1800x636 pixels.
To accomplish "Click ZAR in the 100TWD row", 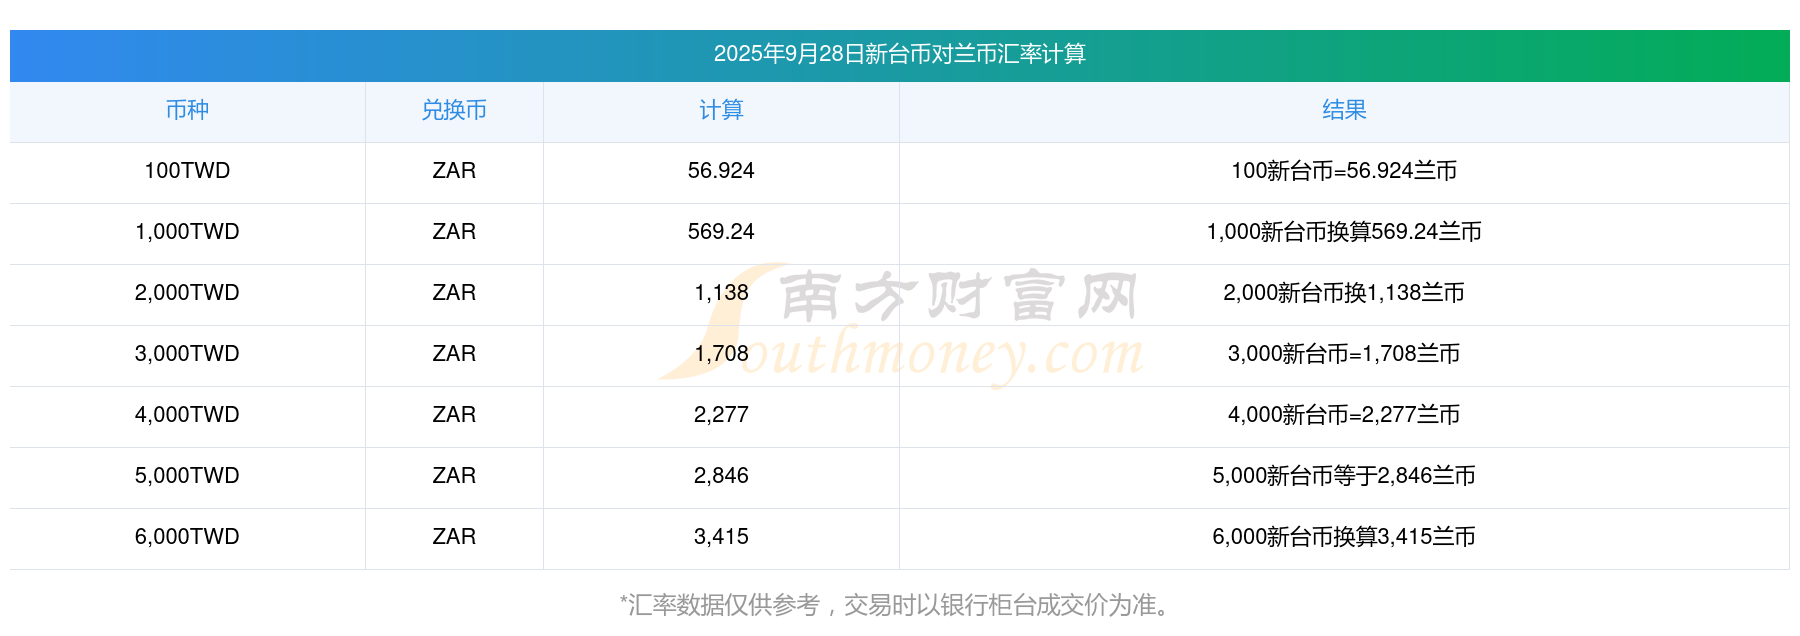I will [x=454, y=171].
